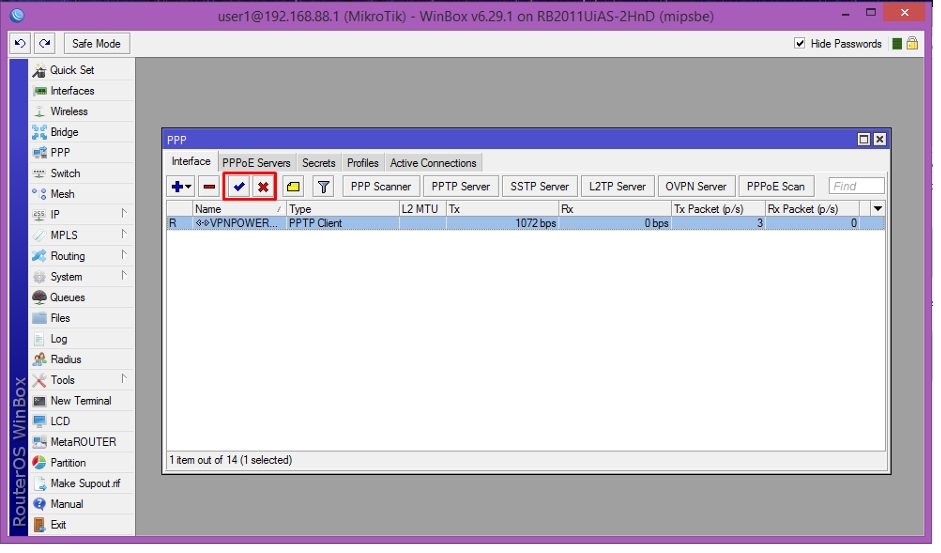Switch to the Interface tab
Screen dimensions: 941x553
pyautogui.click(x=191, y=162)
